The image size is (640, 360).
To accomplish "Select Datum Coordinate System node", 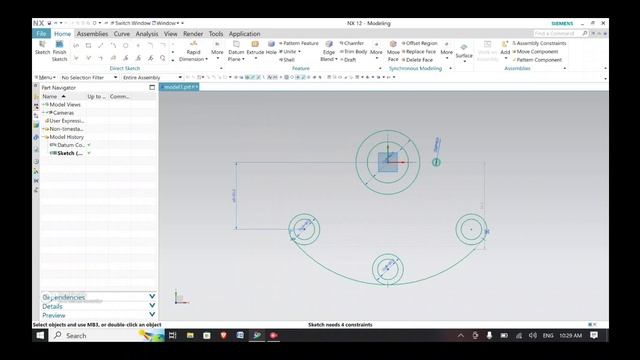I will (71, 145).
